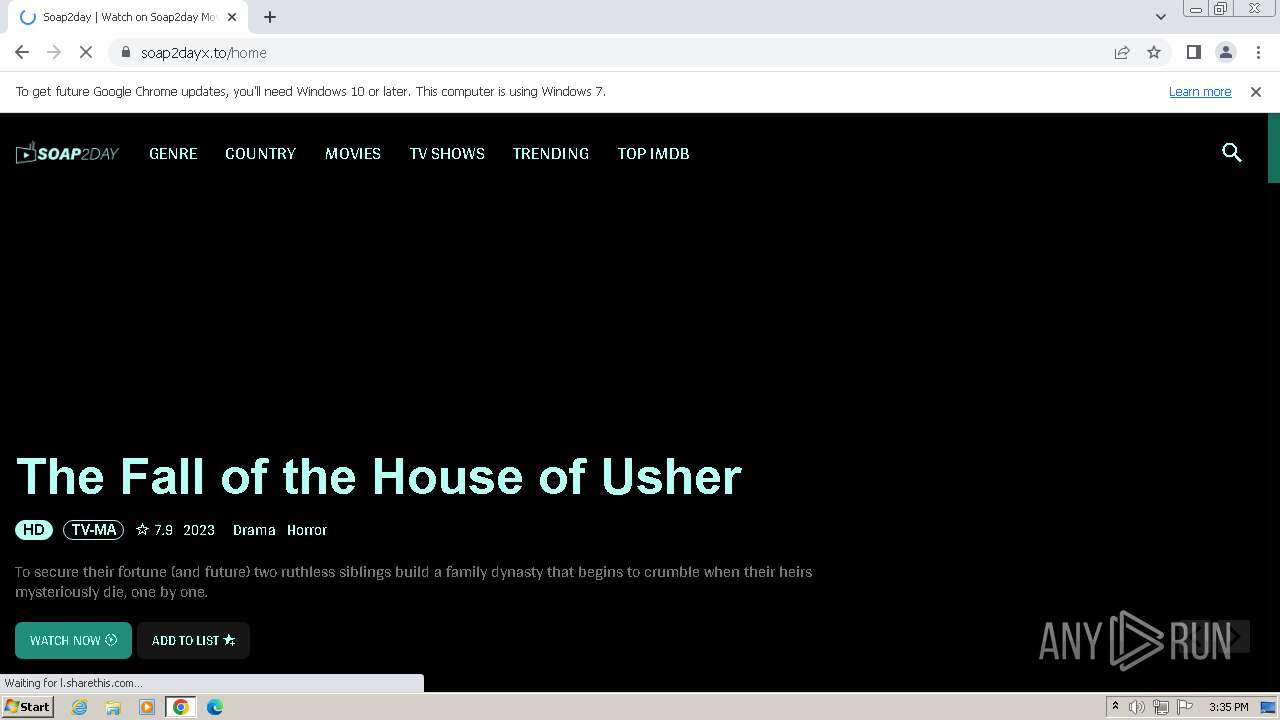Click the taskbar clock 3:35 PM
The height and width of the screenshot is (720, 1280).
(1229, 707)
